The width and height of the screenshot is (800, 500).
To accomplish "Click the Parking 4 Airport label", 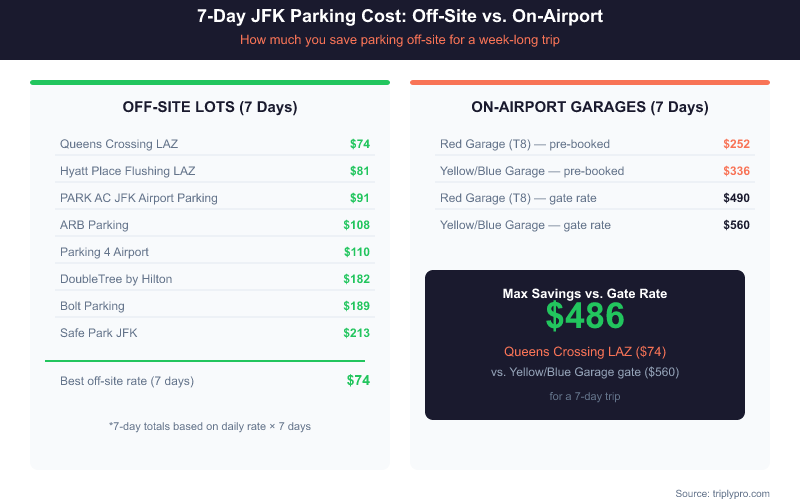I will click(x=104, y=252).
